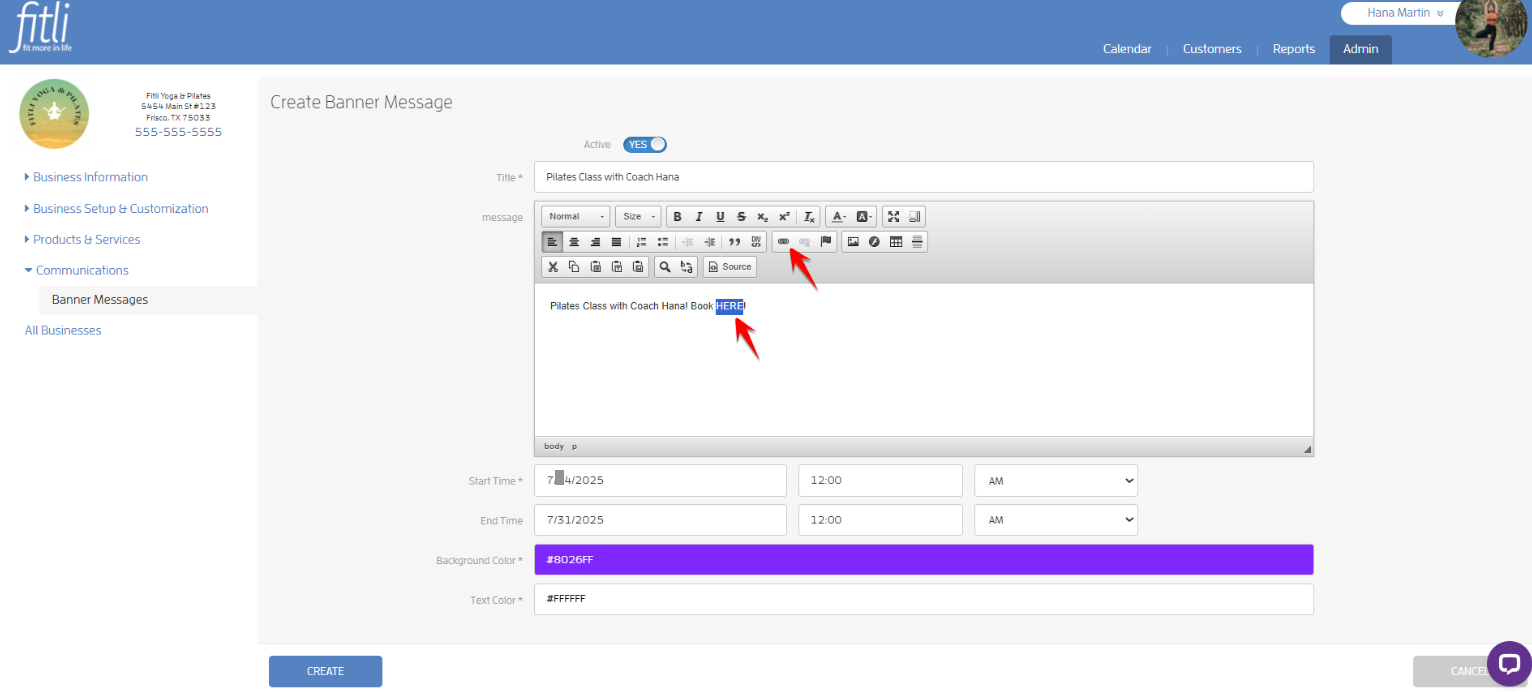Justify the text
1532x692 pixels.
616,242
